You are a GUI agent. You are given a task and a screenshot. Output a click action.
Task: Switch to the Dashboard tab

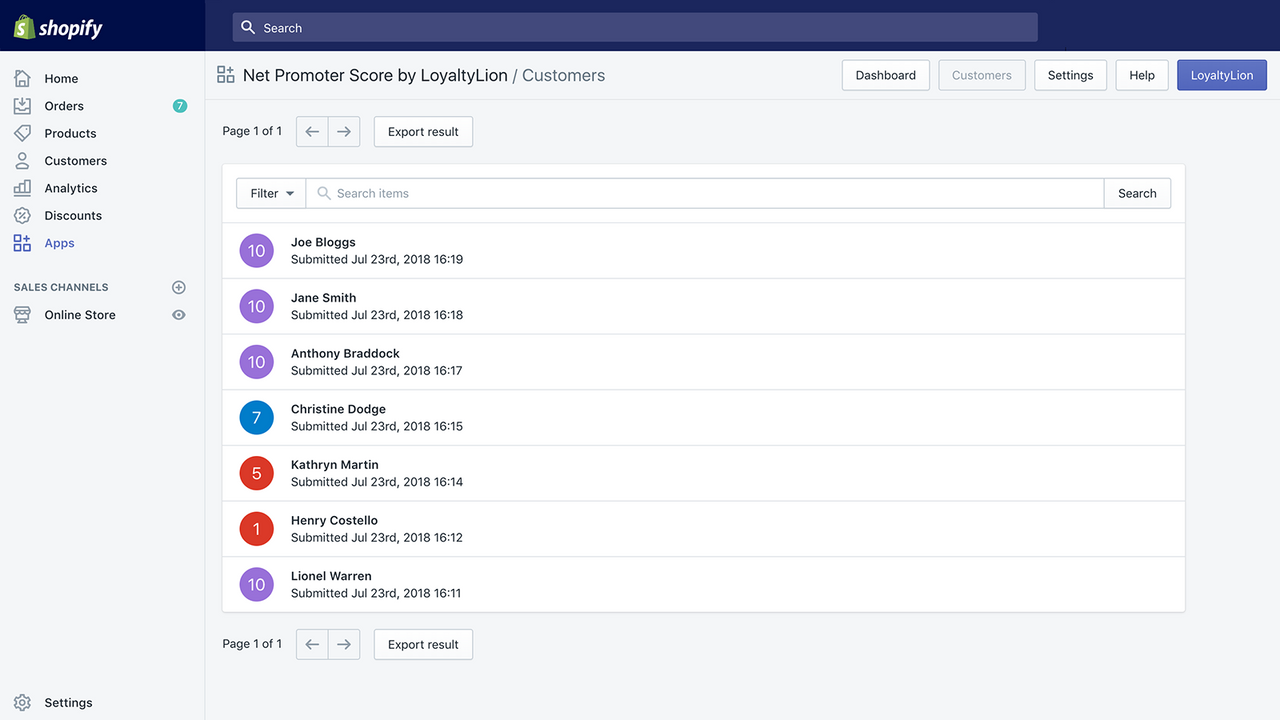886,75
